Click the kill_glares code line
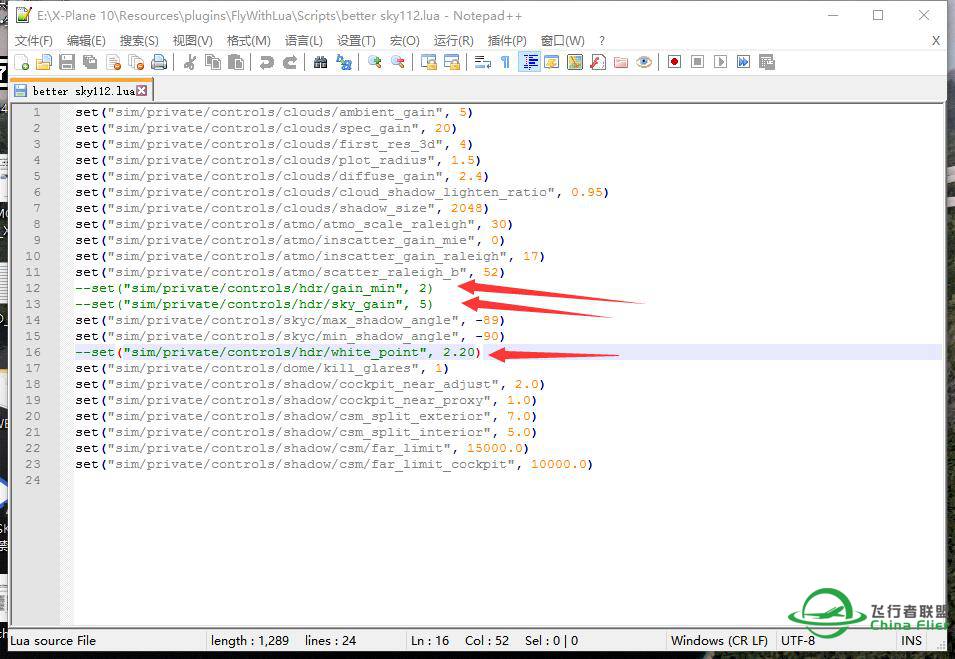Screen dimensions: 955x659 click(262, 368)
